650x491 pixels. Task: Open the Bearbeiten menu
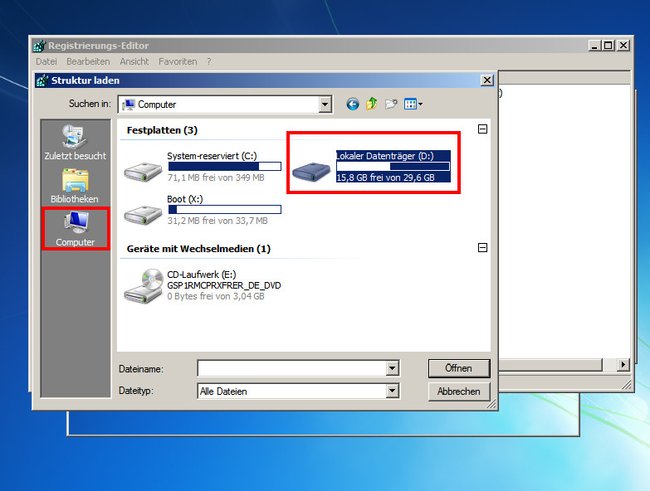click(88, 61)
